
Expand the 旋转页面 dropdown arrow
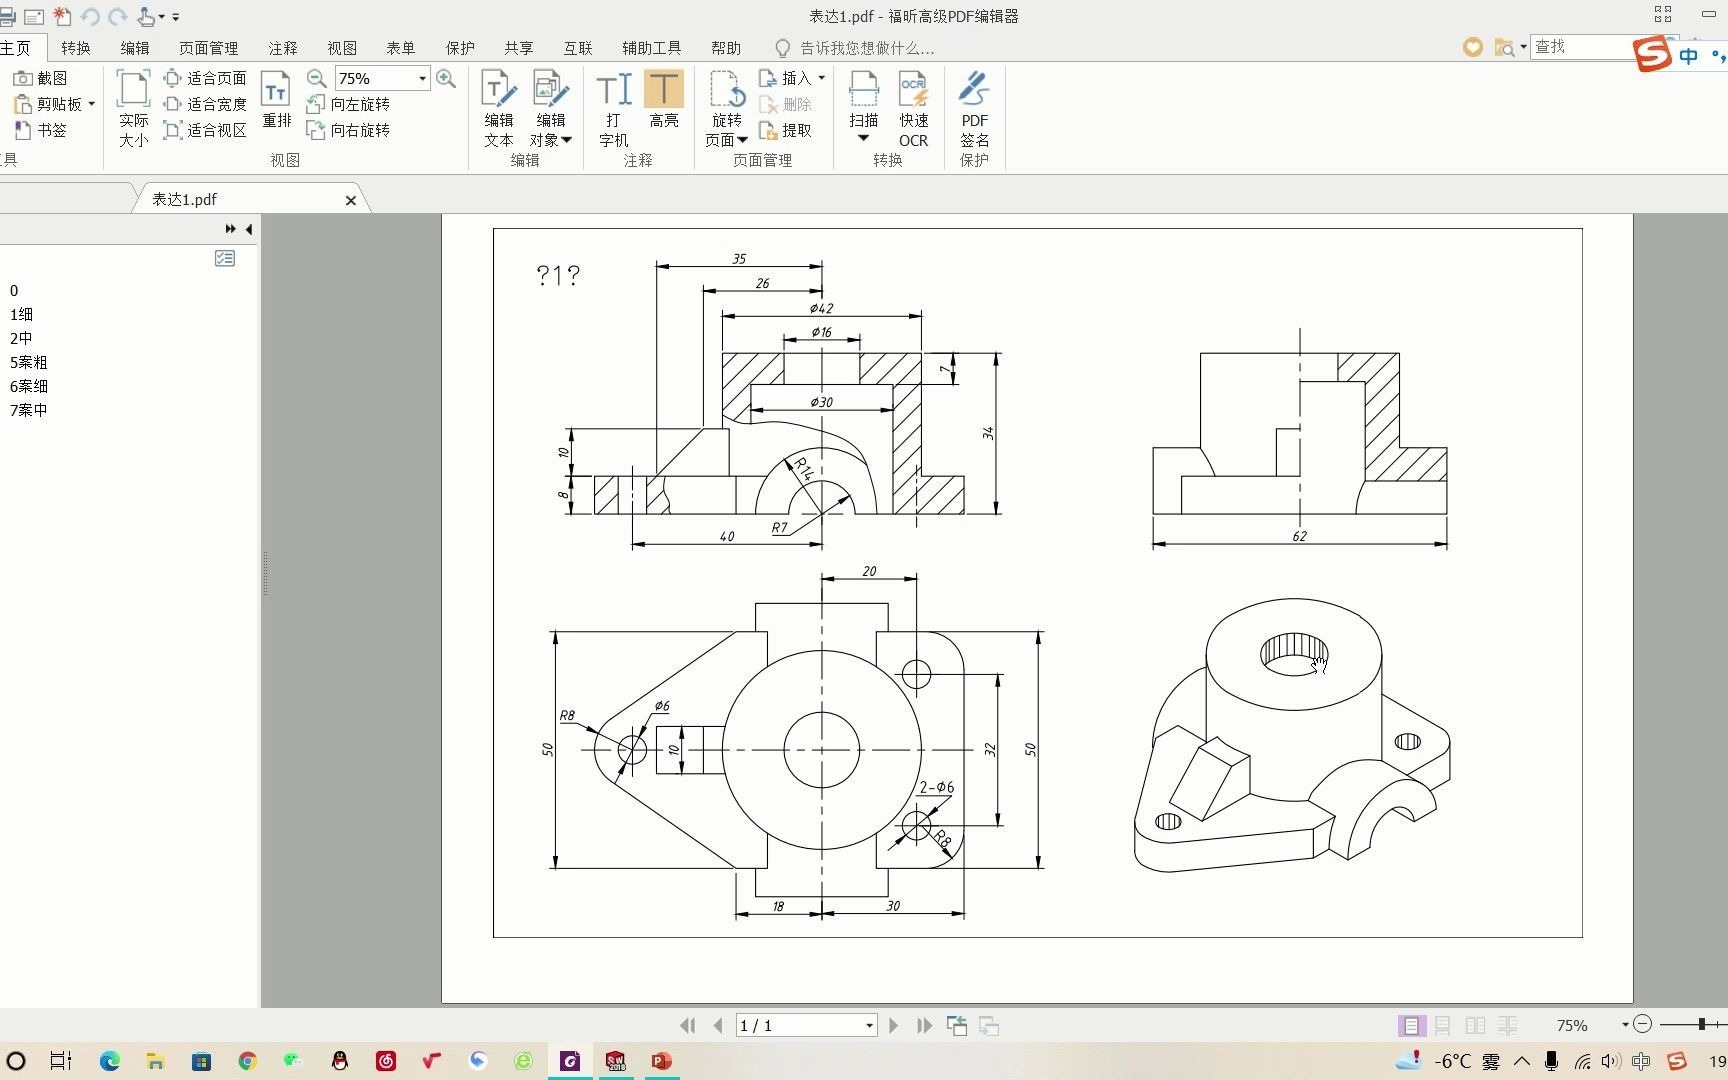(x=741, y=140)
